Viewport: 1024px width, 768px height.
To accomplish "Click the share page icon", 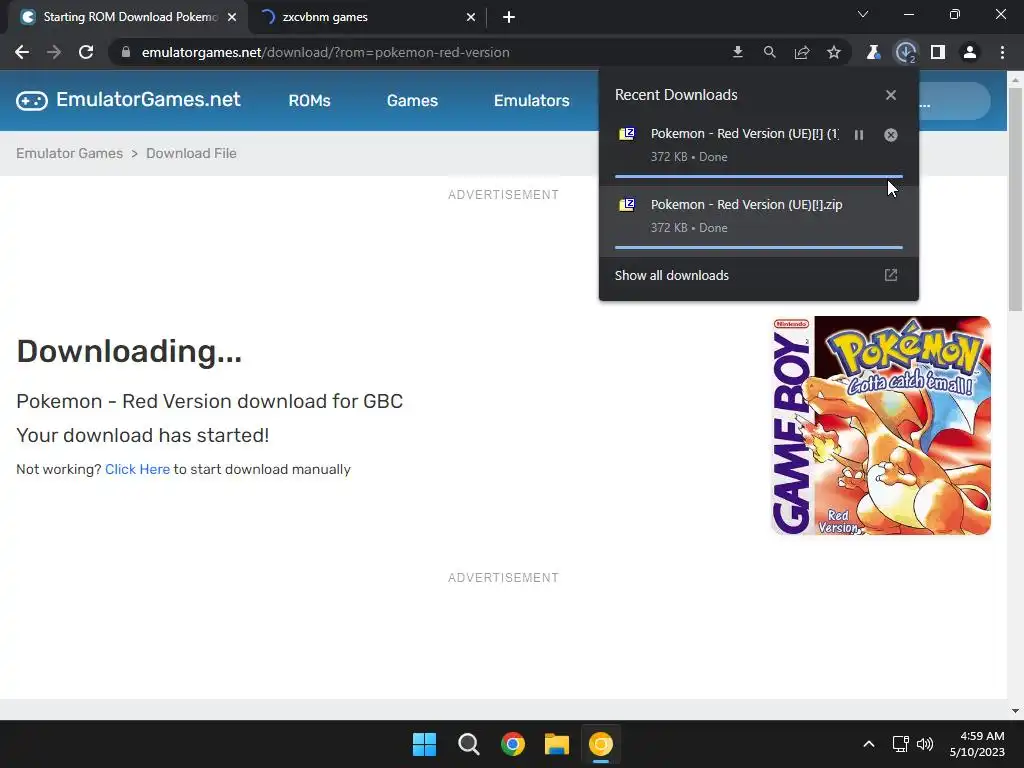I will click(801, 52).
